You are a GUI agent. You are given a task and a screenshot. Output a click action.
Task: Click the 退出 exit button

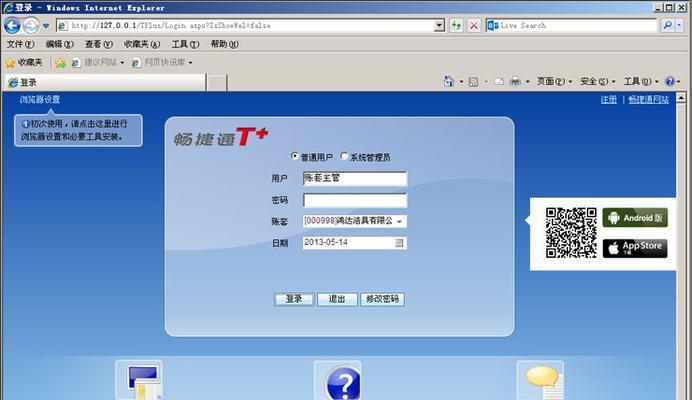(x=337, y=299)
